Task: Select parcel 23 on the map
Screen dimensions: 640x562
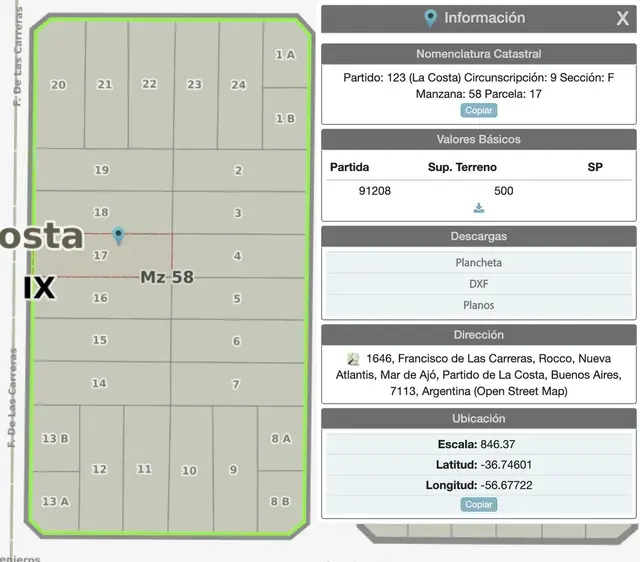Action: (x=194, y=84)
